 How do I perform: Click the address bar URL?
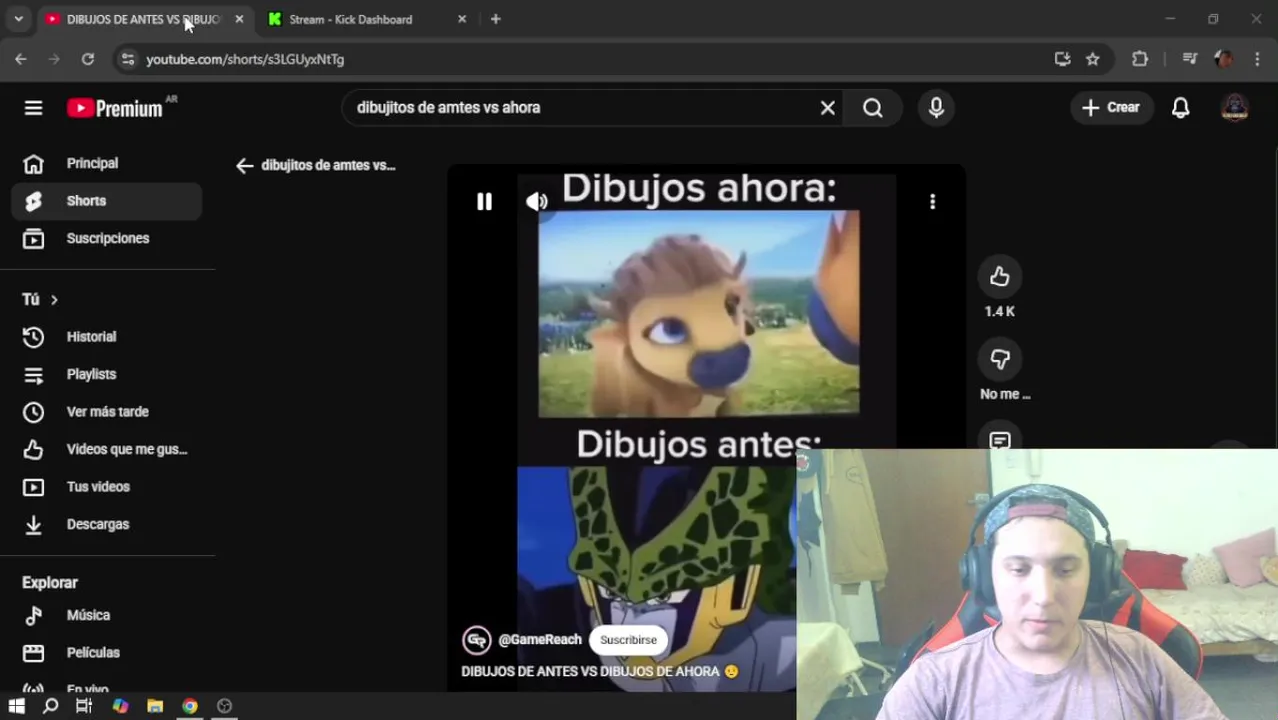(245, 59)
